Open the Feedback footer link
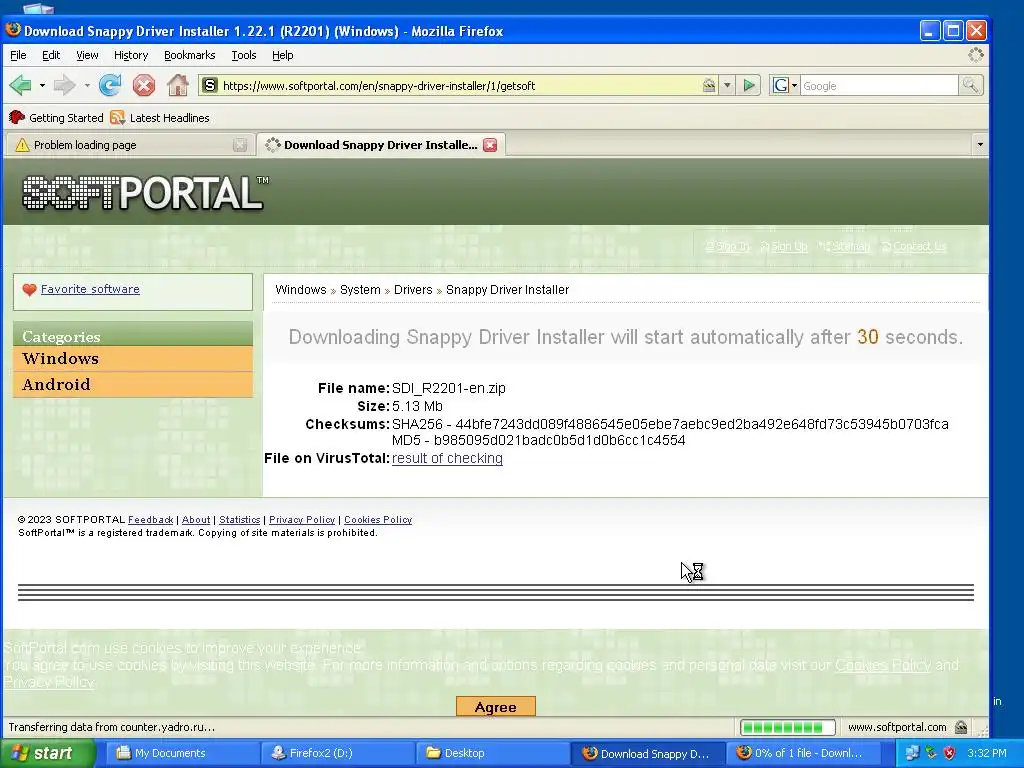The width and height of the screenshot is (1024, 768). (150, 520)
